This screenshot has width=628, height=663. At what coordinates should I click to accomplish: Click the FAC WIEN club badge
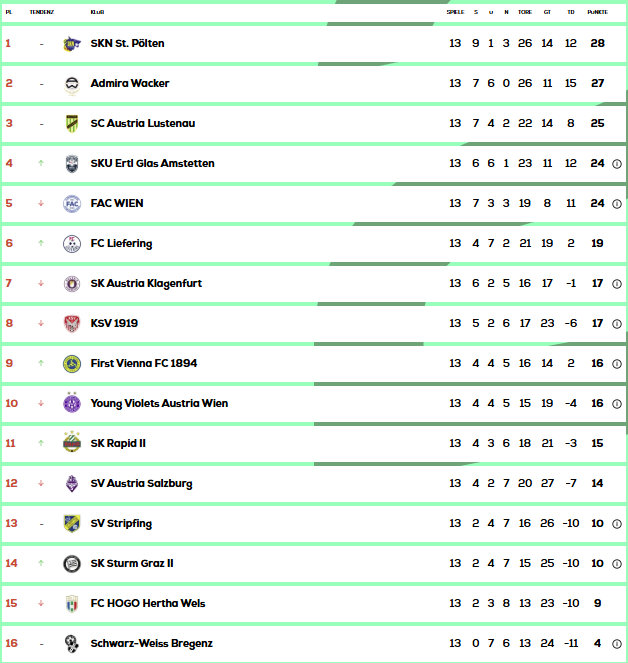(71, 203)
